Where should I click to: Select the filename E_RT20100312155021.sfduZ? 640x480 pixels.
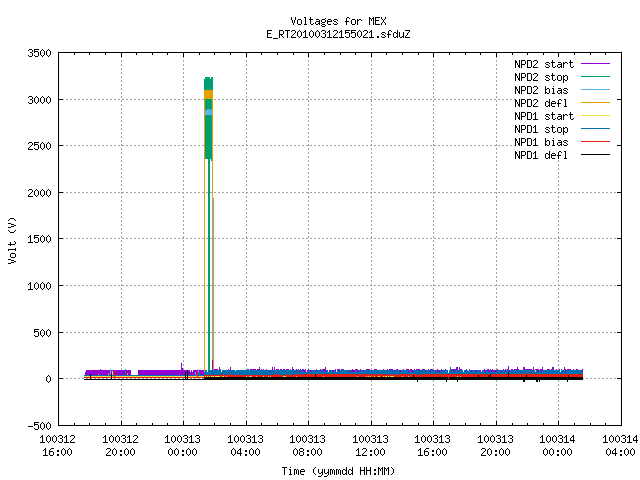[338, 34]
